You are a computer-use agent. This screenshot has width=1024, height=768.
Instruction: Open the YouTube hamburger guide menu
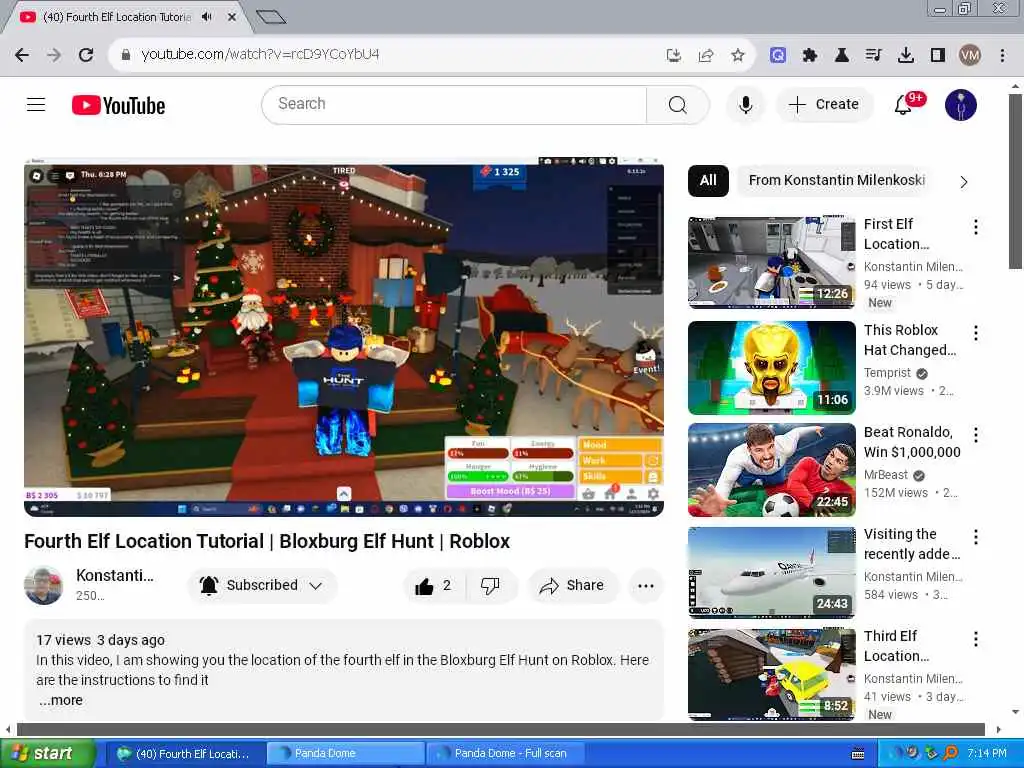(x=36, y=104)
